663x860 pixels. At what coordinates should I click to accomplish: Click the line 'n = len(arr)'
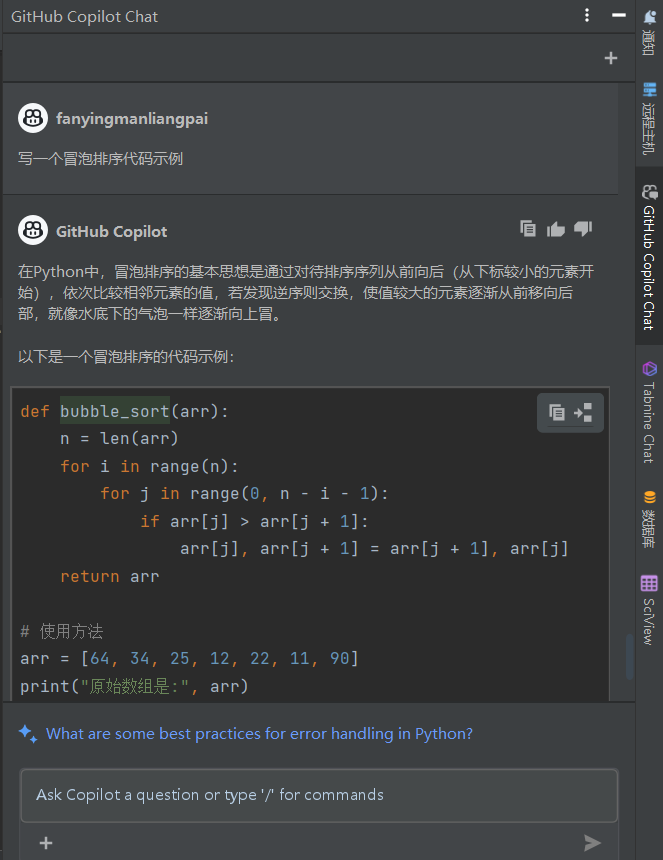tap(120, 438)
